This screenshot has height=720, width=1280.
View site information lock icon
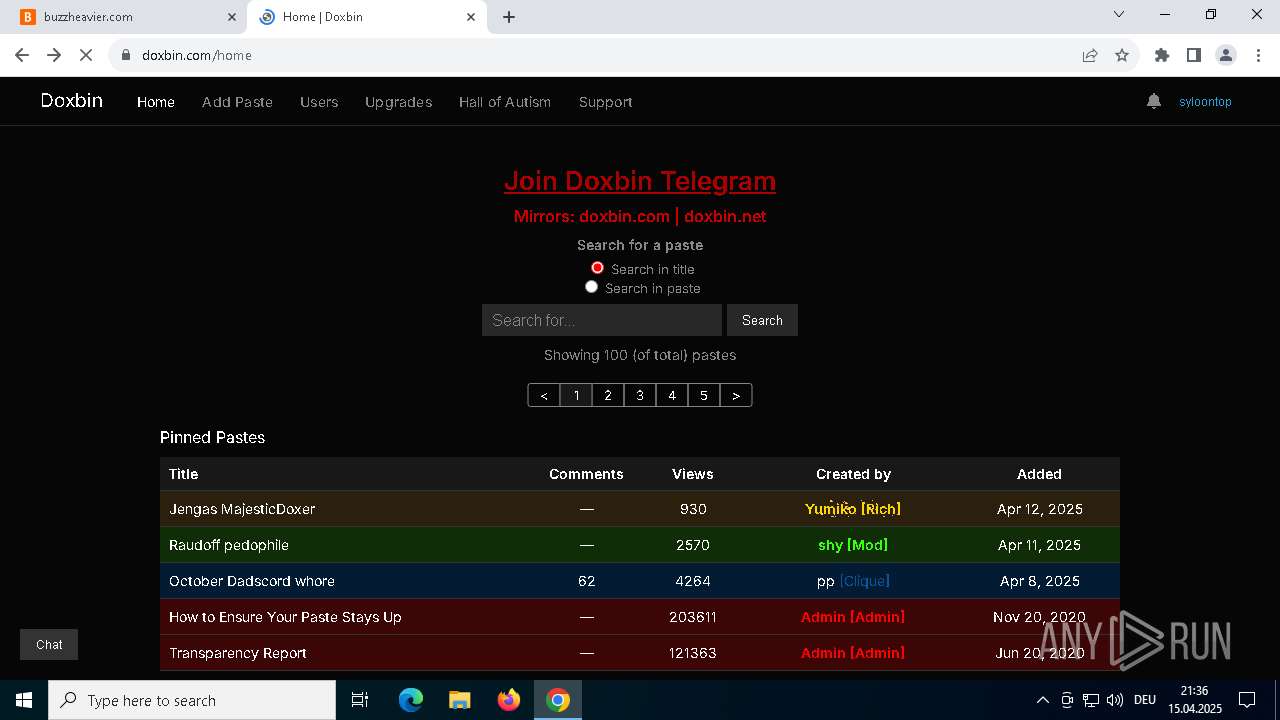point(126,55)
